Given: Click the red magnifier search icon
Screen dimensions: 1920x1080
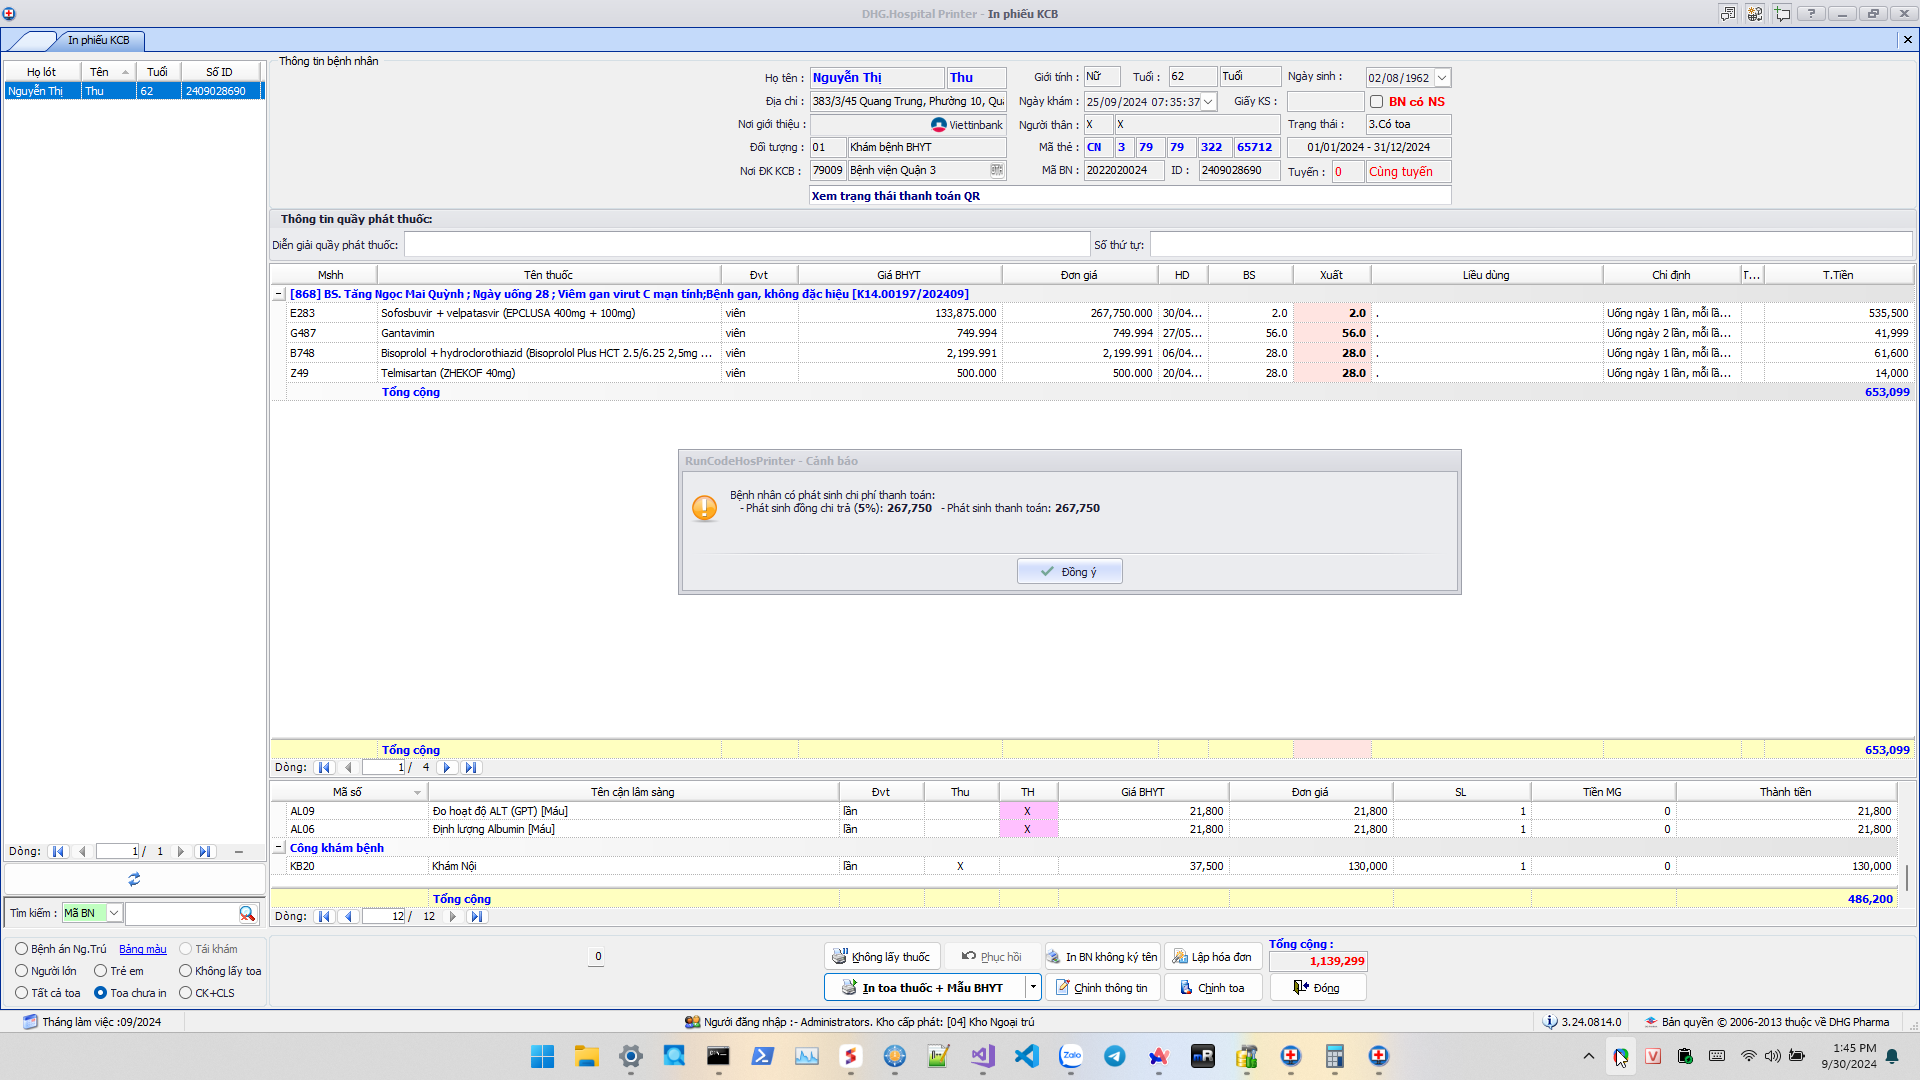Looking at the screenshot, I should [x=246, y=913].
